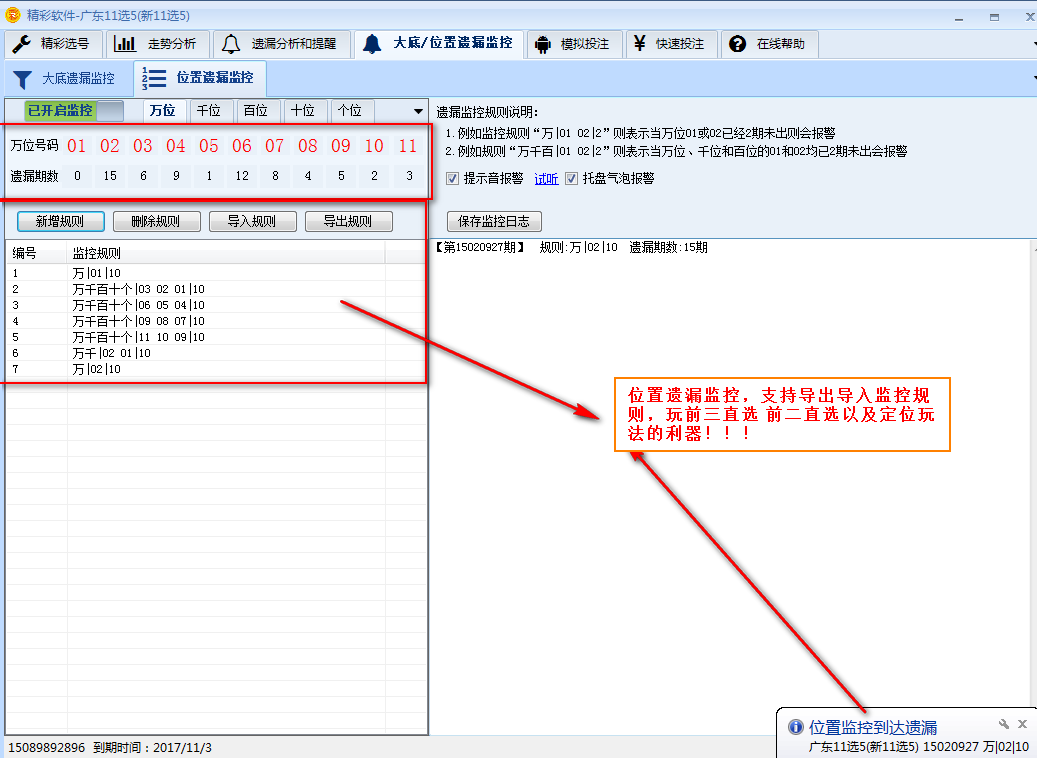Open the wrench settings icon in the notification popup
This screenshot has height=758, width=1037.
click(1004, 724)
